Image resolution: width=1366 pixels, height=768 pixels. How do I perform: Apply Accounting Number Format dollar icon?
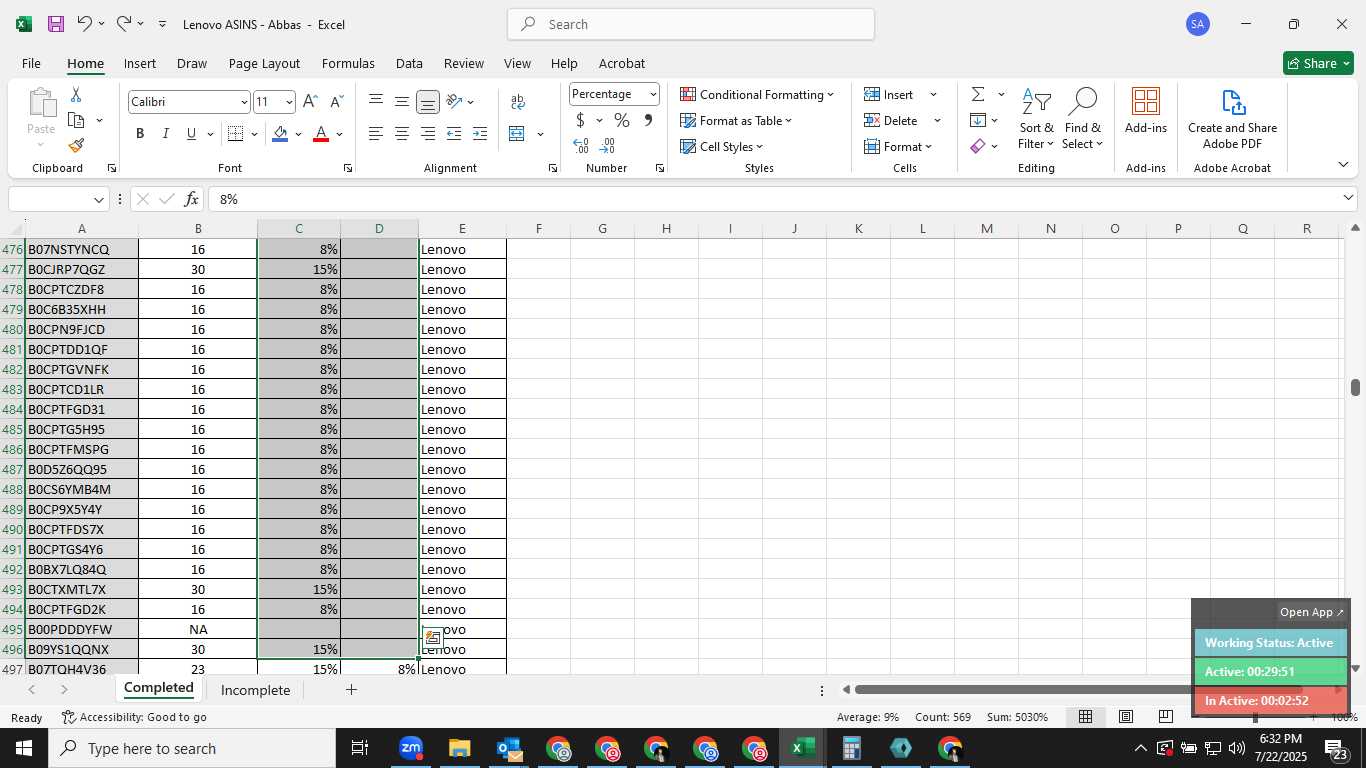click(580, 120)
